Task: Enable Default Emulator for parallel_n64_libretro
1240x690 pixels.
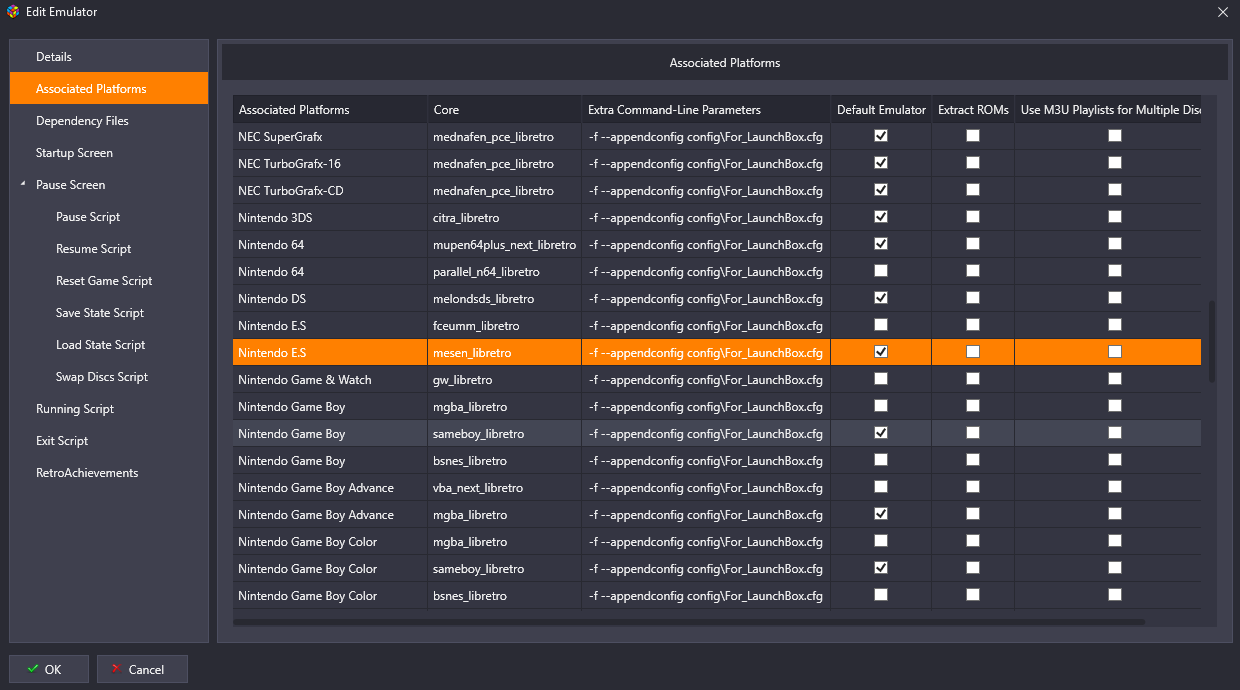Action: [x=880, y=271]
